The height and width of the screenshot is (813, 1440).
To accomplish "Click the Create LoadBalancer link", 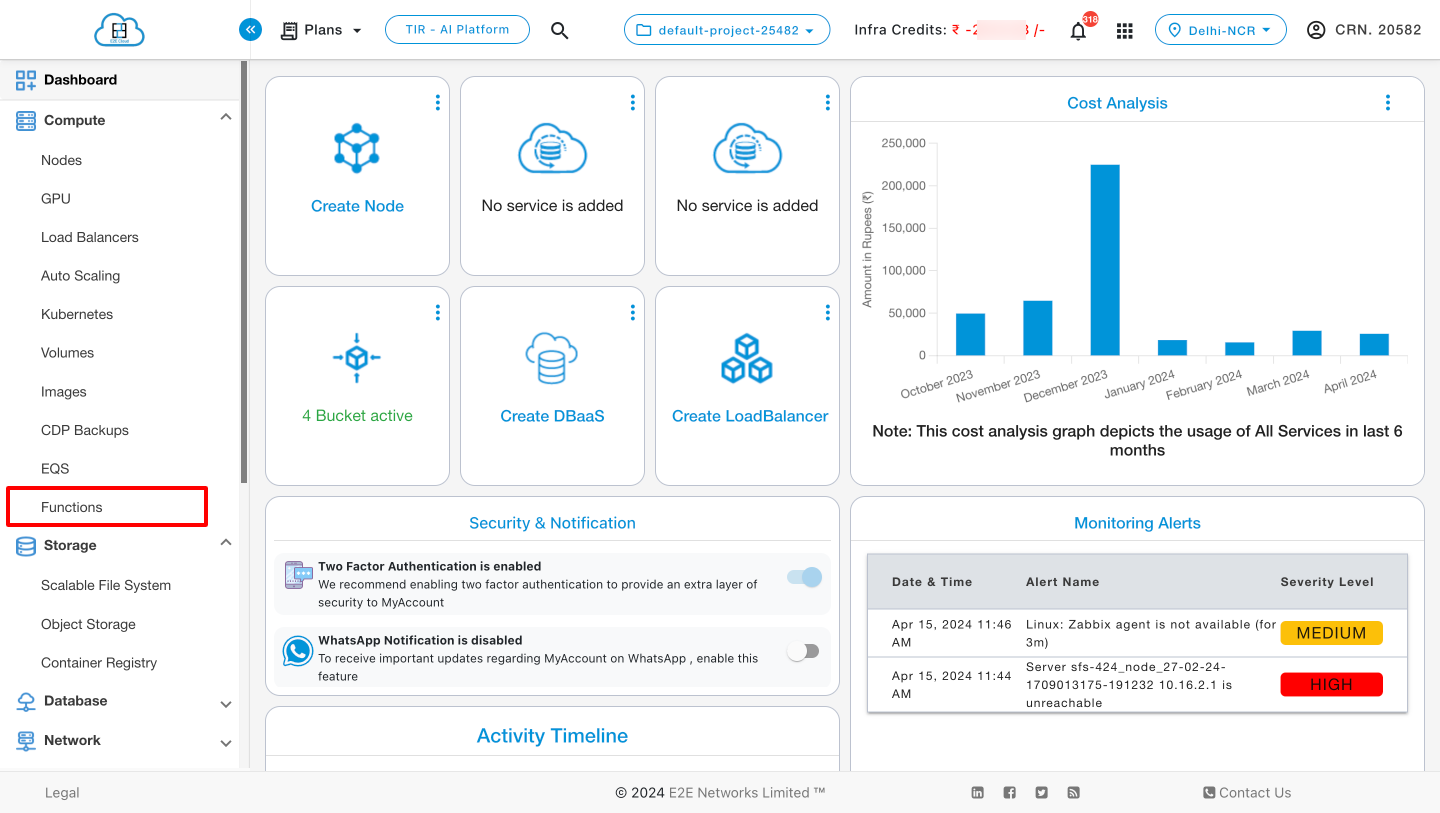I will click(x=750, y=416).
